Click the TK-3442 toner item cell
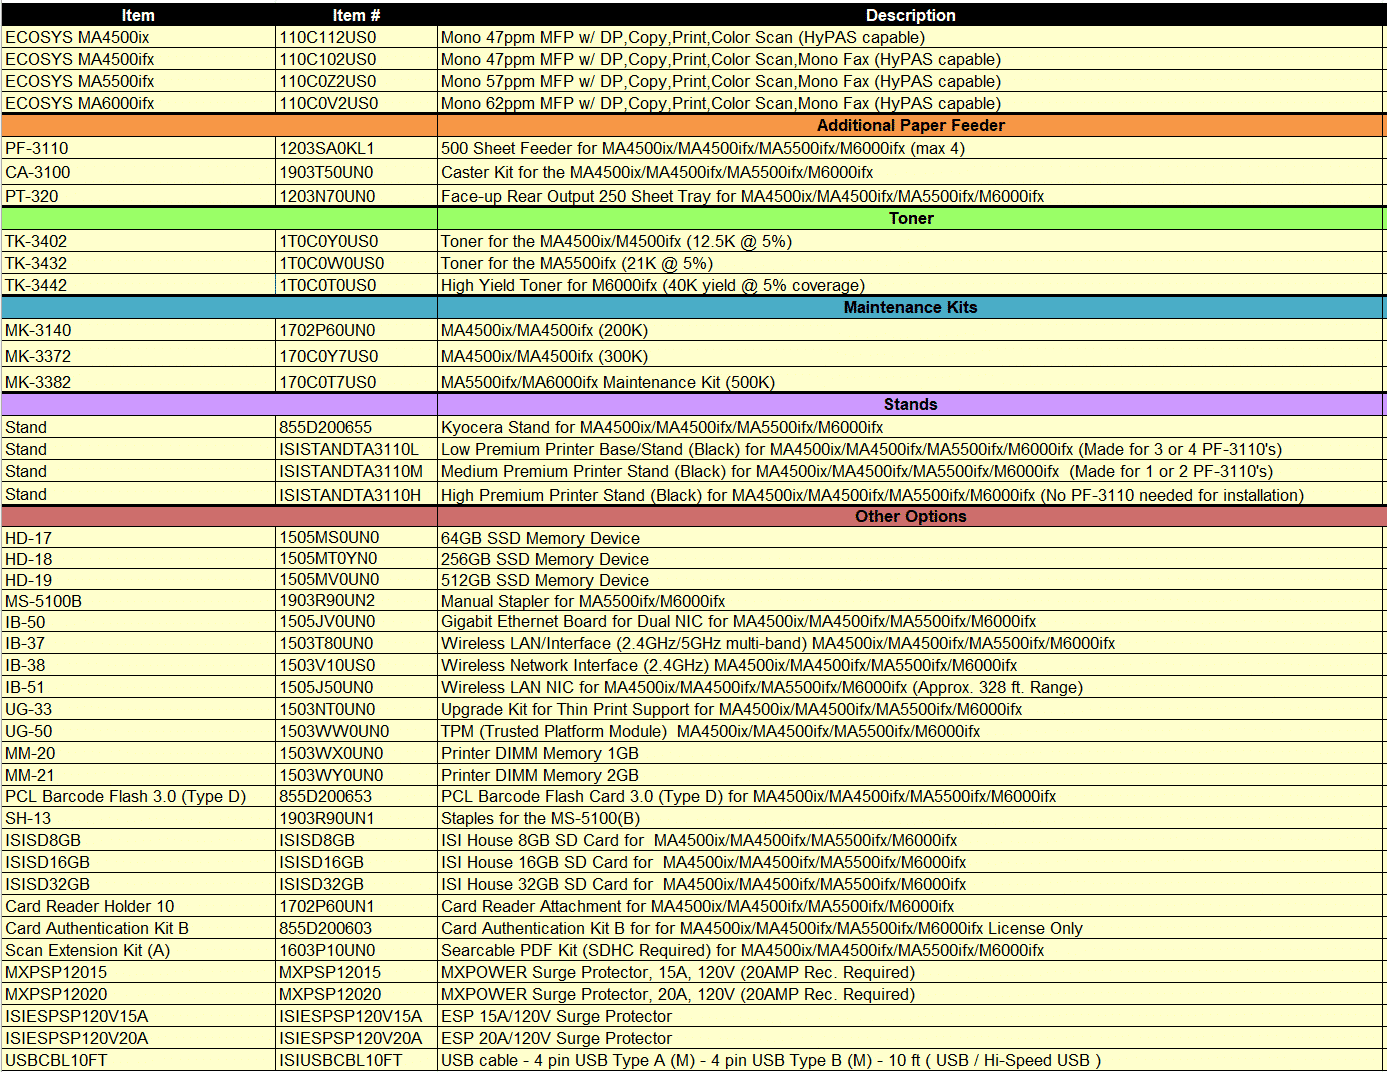Image resolution: width=1387 pixels, height=1072 pixels. coord(36,285)
